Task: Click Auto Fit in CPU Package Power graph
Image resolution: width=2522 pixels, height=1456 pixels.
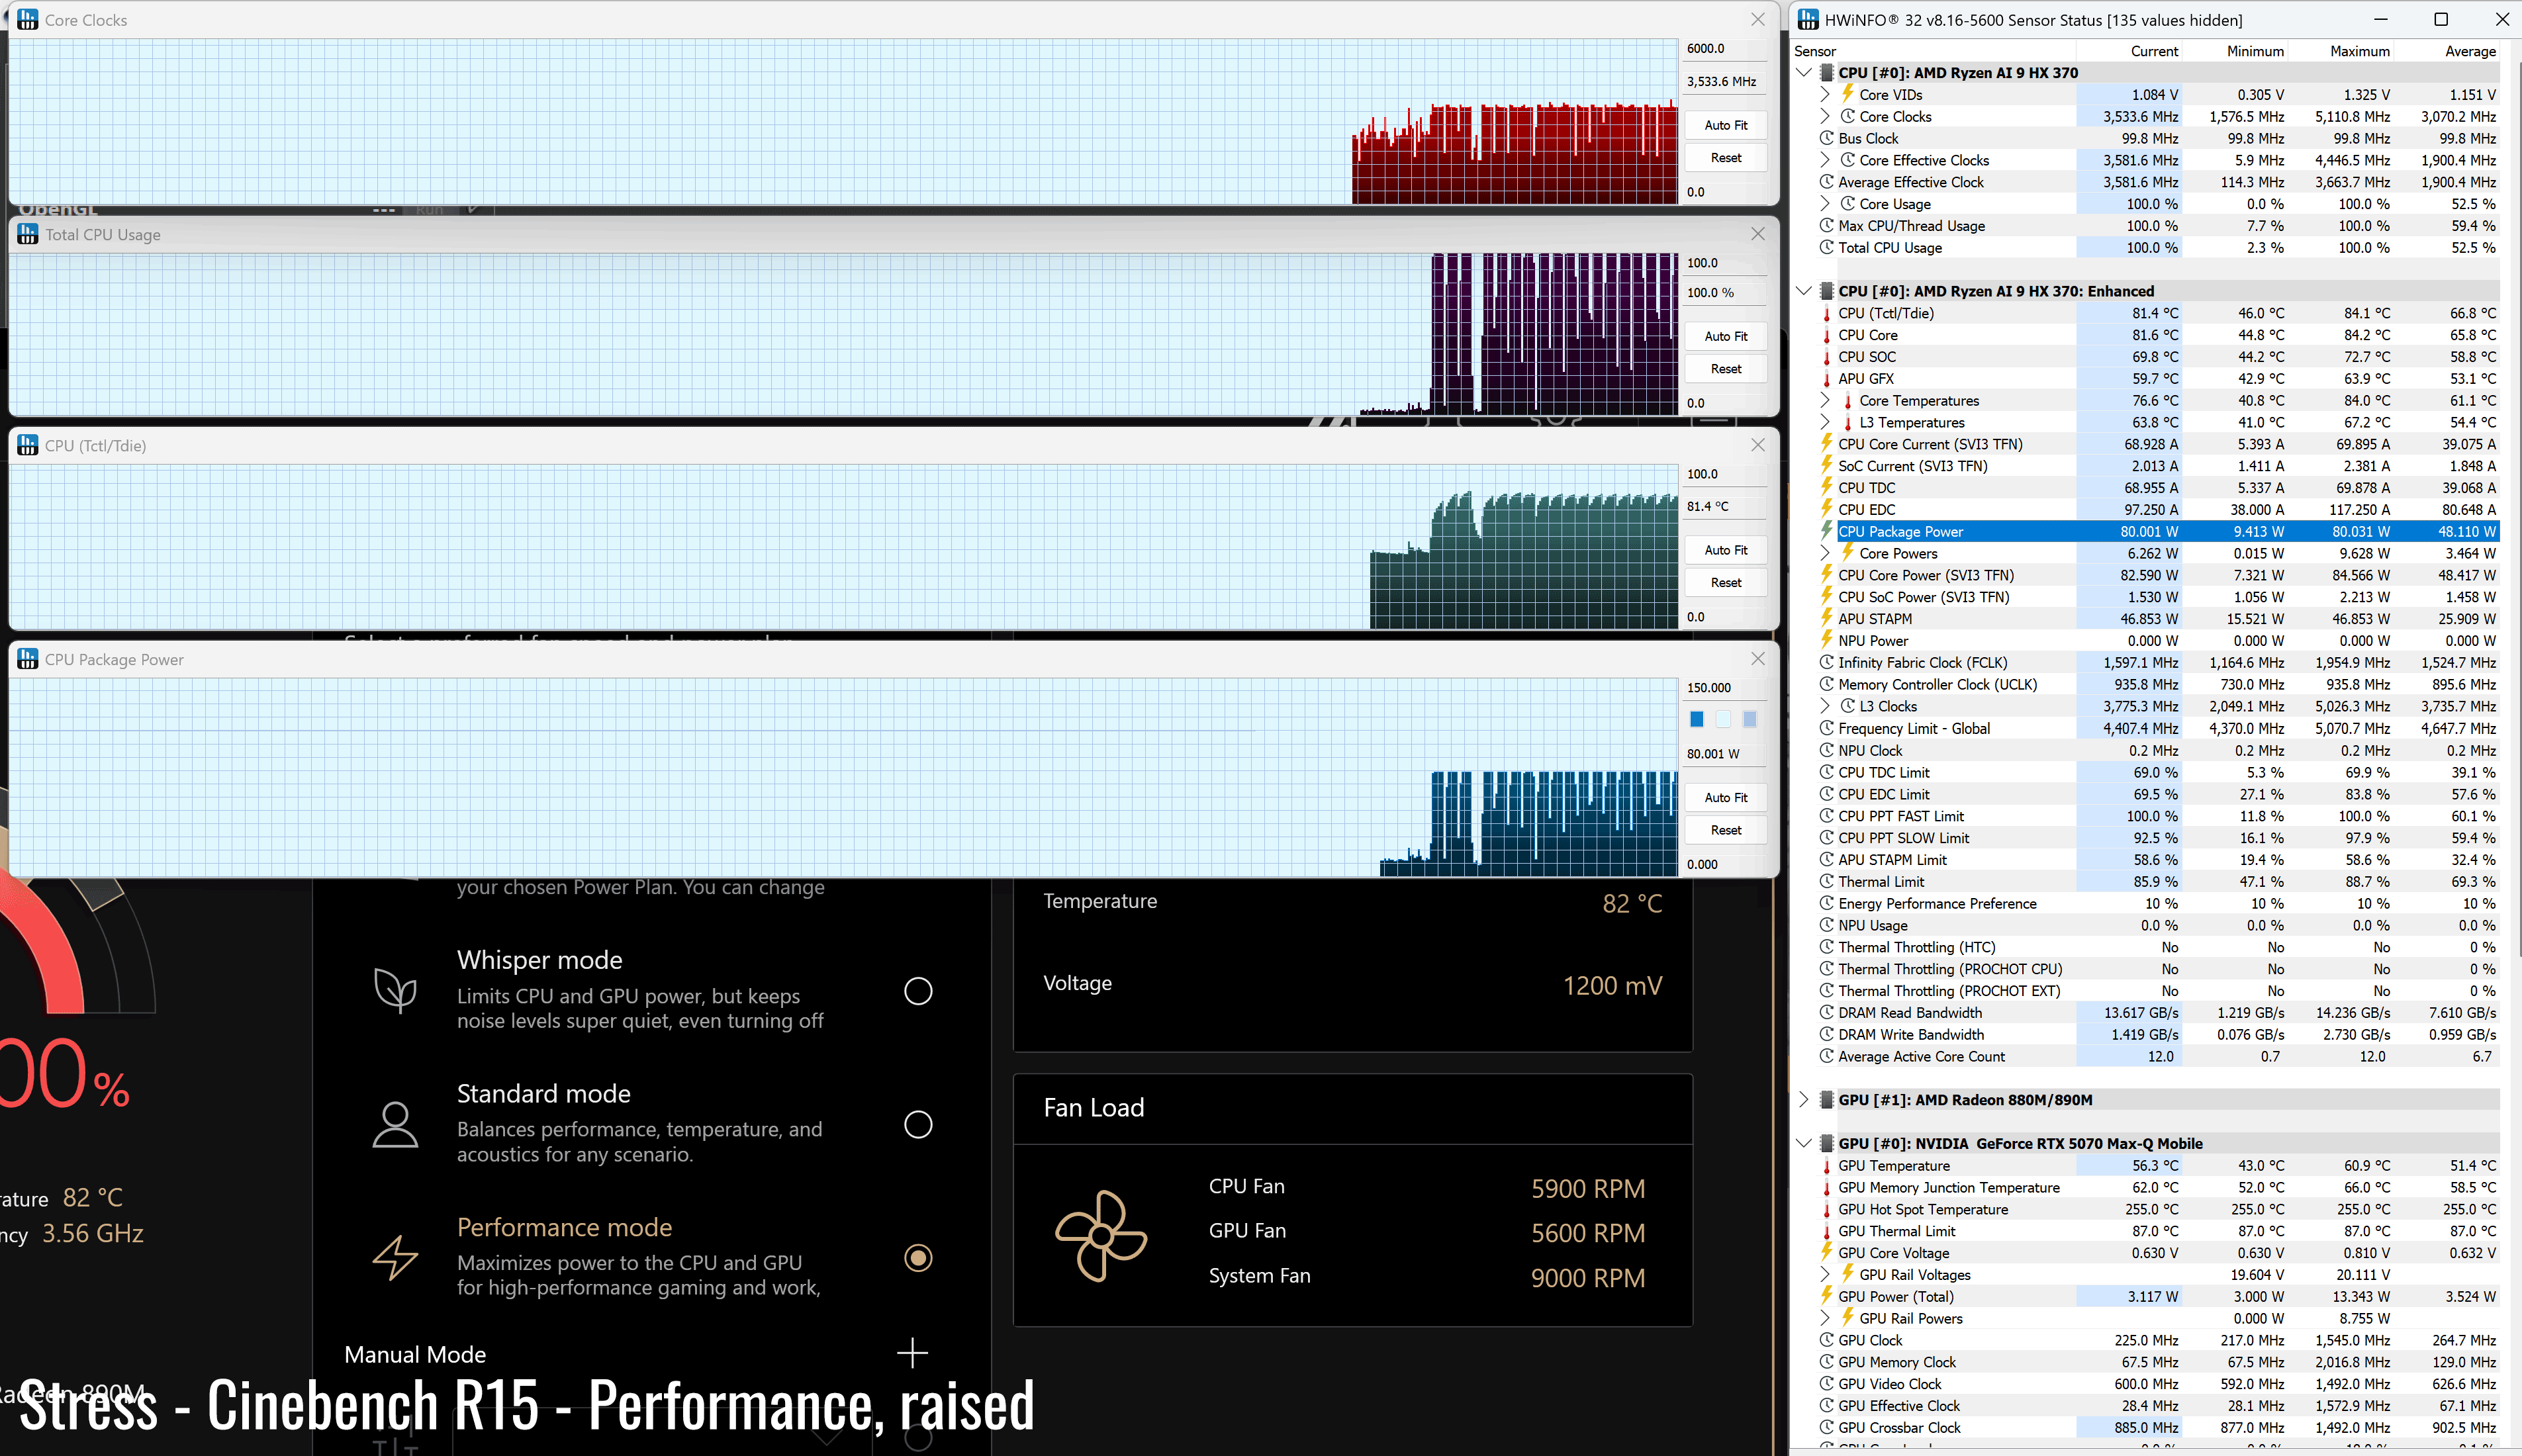Action: (x=1726, y=797)
